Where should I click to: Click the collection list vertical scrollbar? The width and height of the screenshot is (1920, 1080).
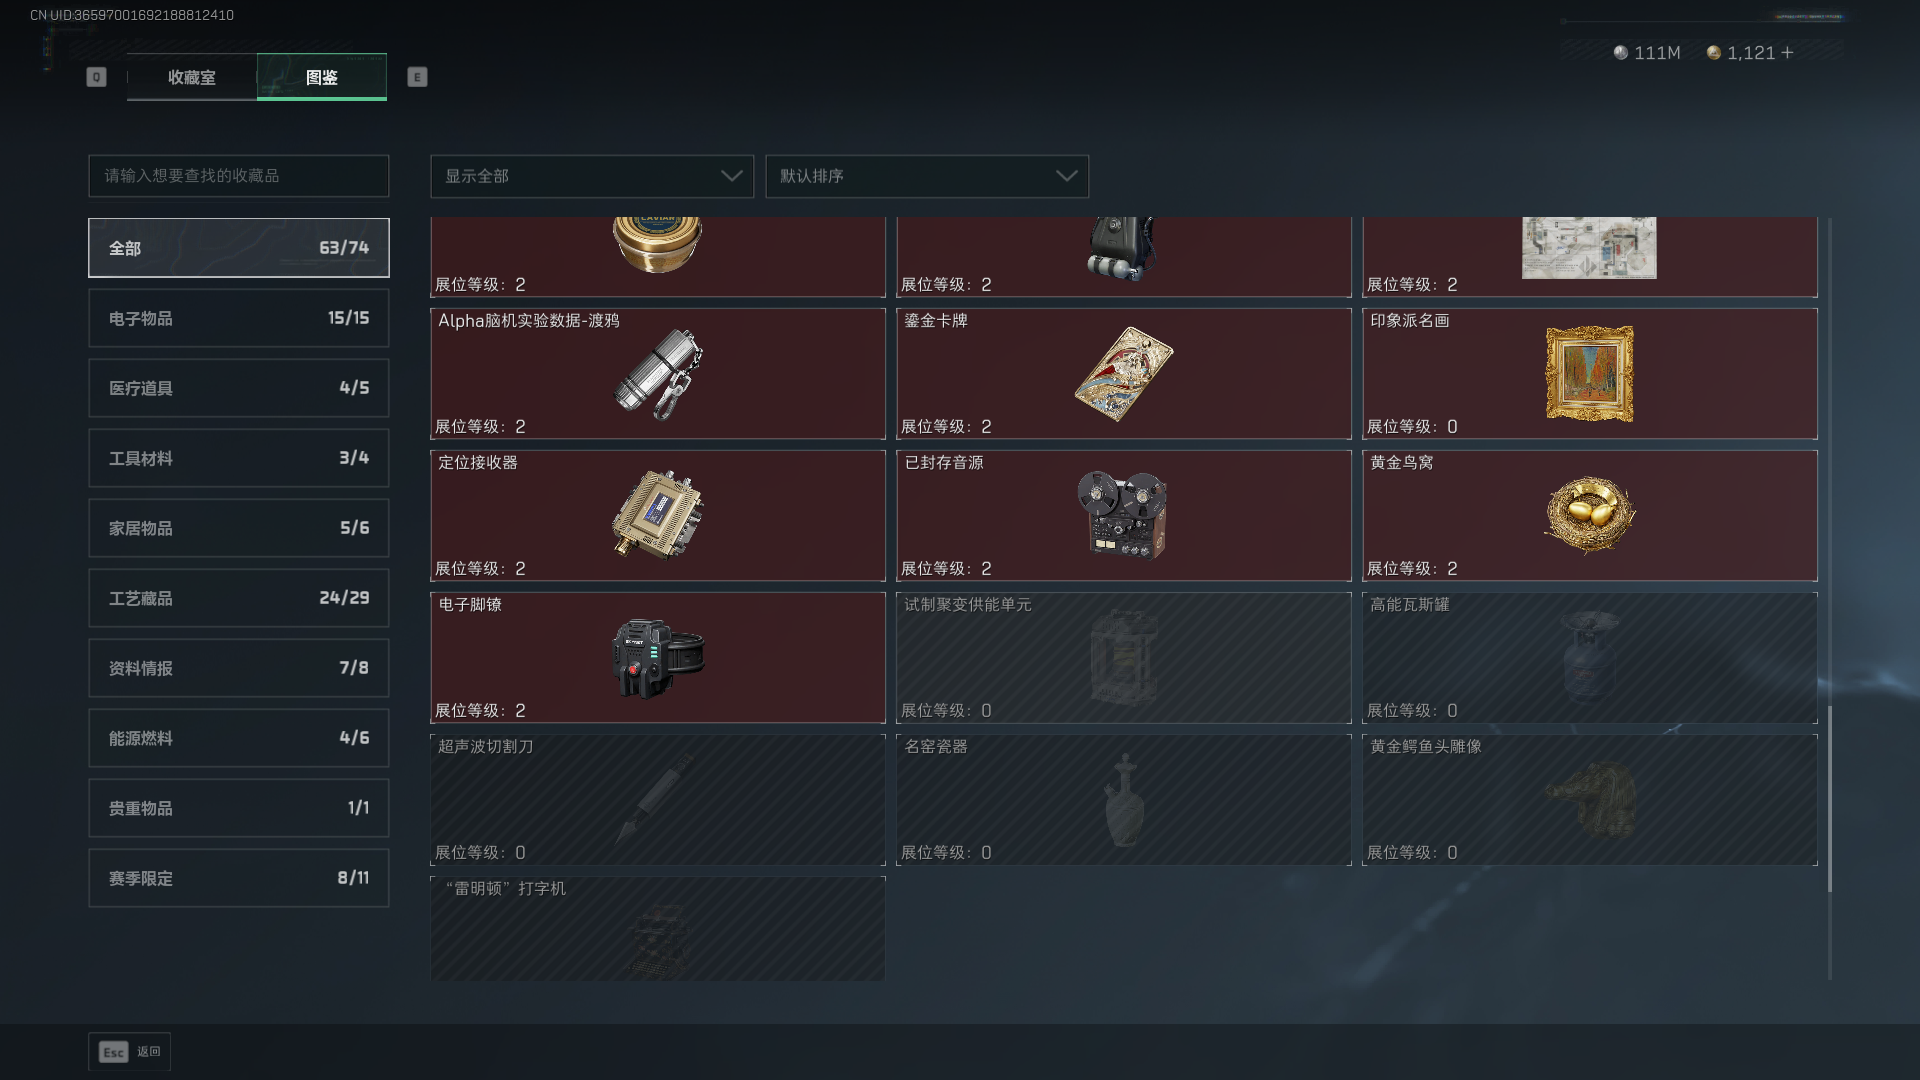1830,799
